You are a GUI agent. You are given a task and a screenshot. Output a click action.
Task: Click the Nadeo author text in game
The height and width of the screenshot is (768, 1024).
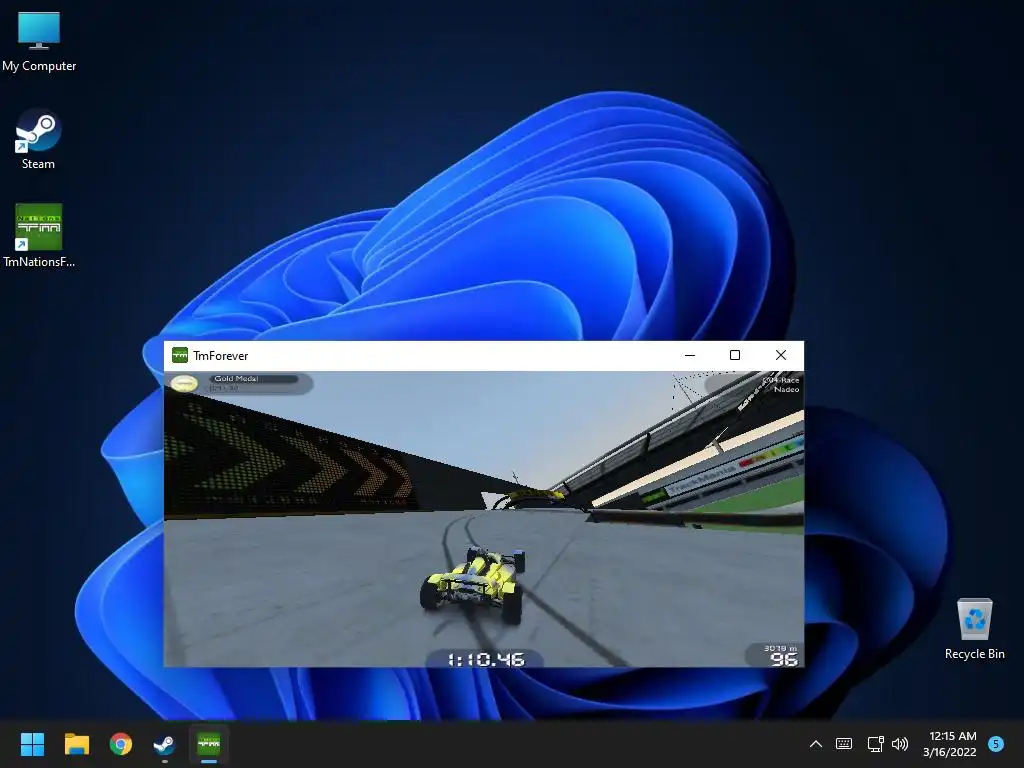tap(787, 389)
